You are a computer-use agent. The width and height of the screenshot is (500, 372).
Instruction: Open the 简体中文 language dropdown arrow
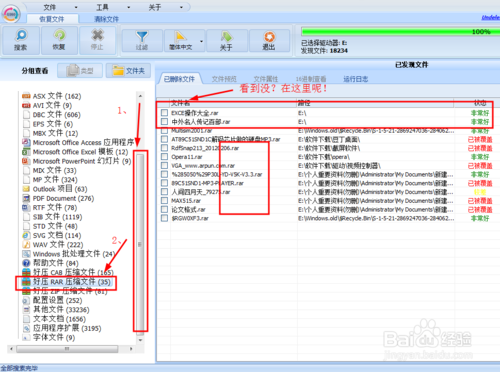coord(201,41)
